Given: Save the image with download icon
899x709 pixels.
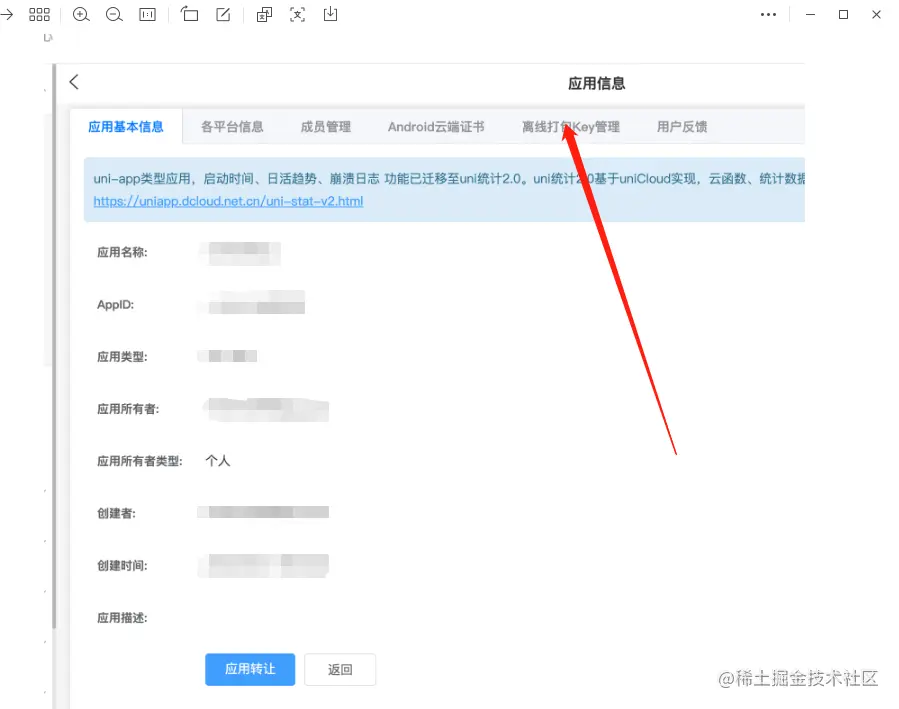Looking at the screenshot, I should click(331, 14).
